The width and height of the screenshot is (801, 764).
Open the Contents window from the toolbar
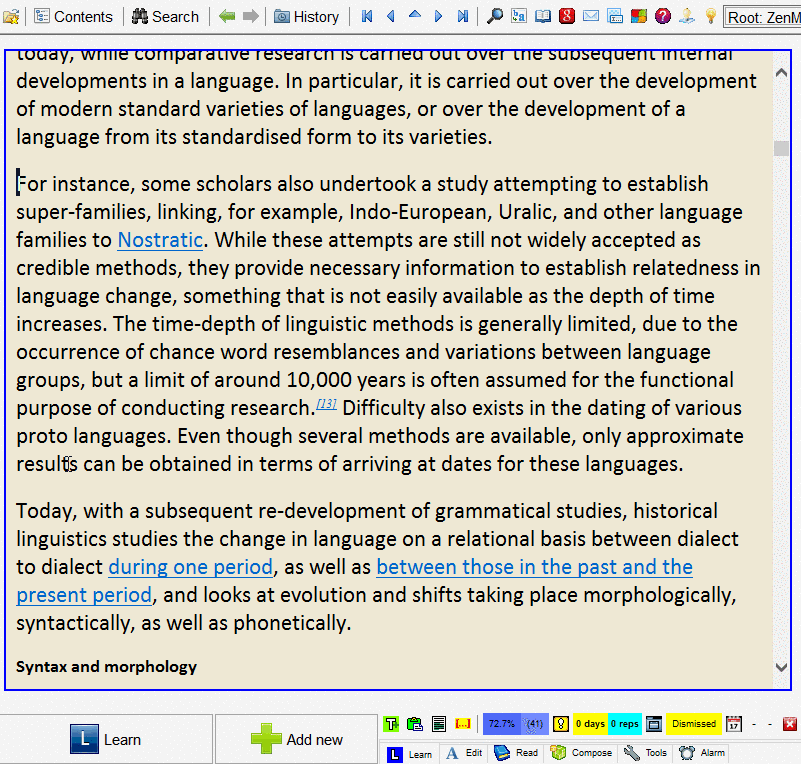[73, 16]
